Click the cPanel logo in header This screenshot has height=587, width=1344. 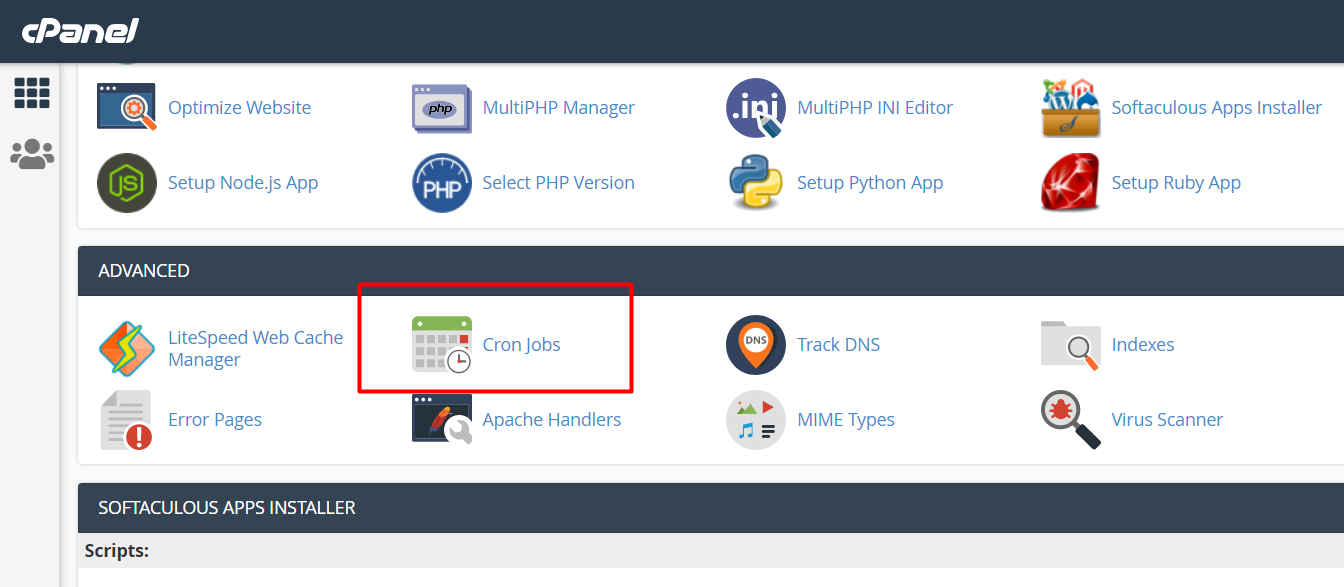[x=80, y=31]
